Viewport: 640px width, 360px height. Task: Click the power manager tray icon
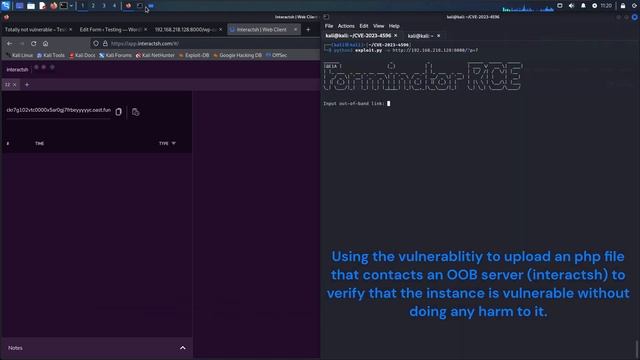tap(595, 6)
